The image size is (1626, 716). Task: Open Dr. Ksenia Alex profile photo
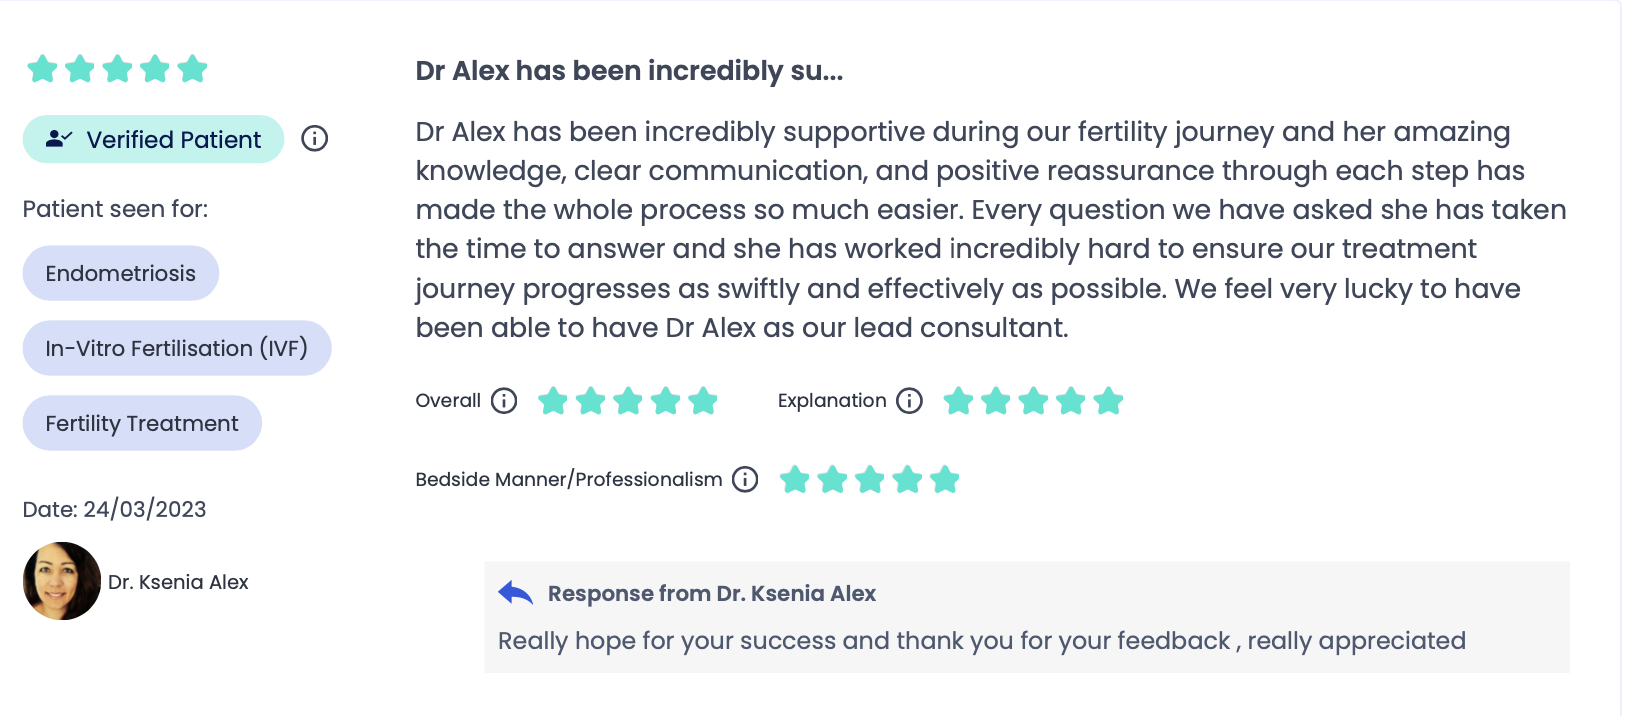pyautogui.click(x=62, y=581)
